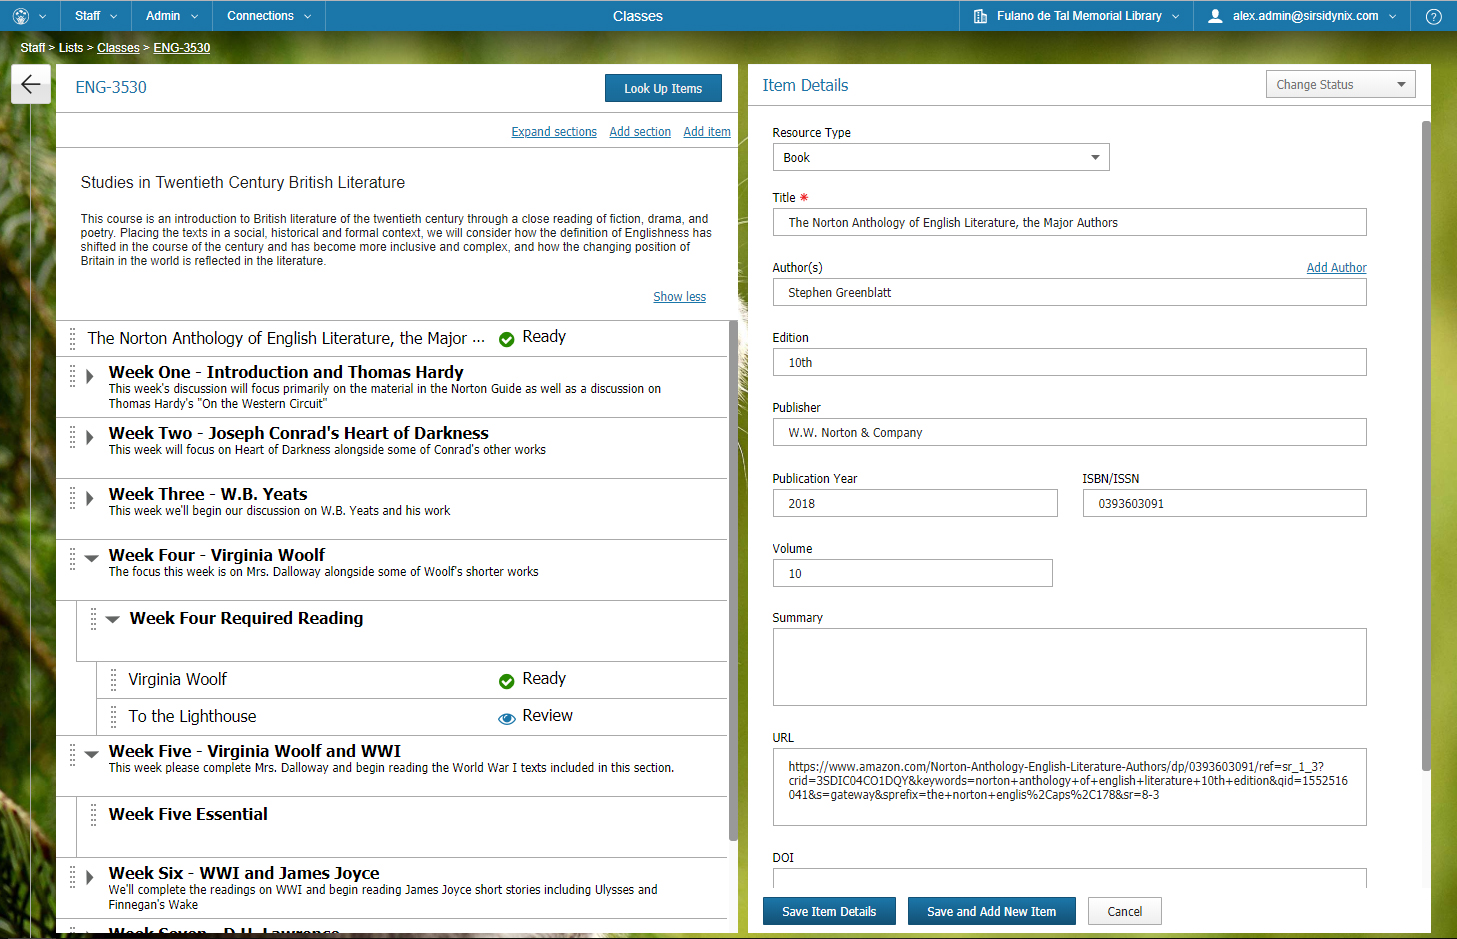Open the Resource Type dropdown
This screenshot has width=1457, height=939.
pos(940,158)
